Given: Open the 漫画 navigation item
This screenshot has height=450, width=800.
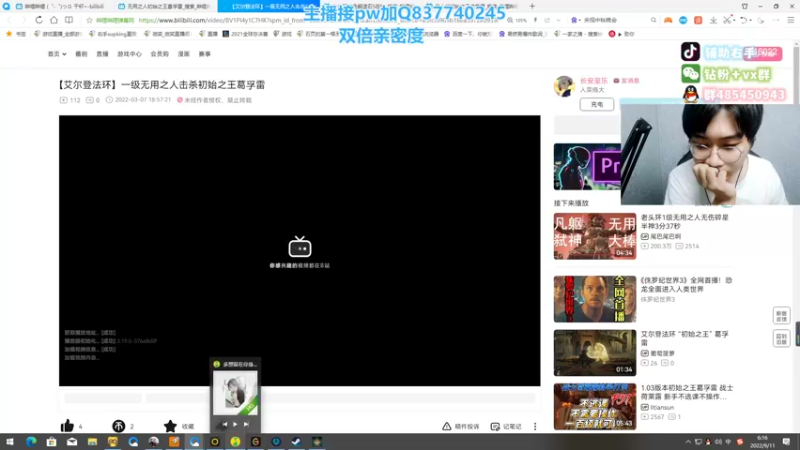Looking at the screenshot, I should tap(184, 54).
